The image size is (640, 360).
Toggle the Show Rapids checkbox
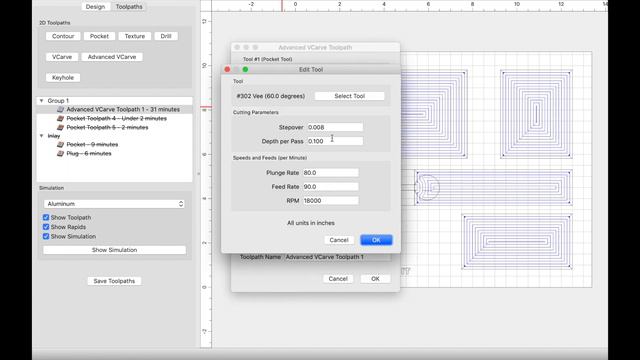click(46, 227)
